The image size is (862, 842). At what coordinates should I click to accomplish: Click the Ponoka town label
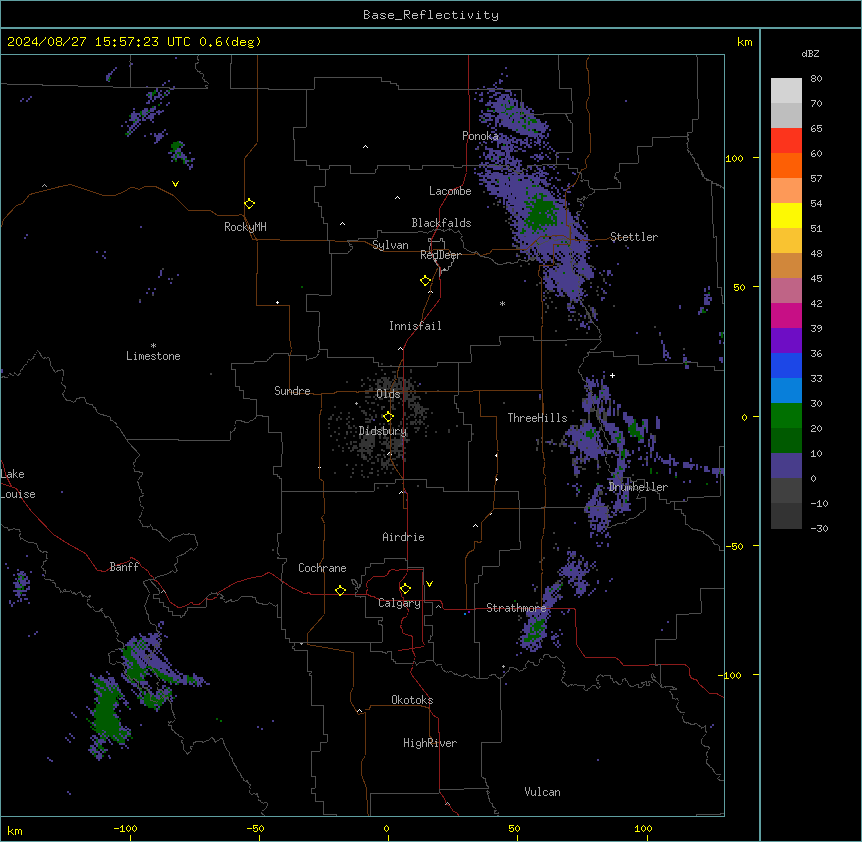coord(480,136)
